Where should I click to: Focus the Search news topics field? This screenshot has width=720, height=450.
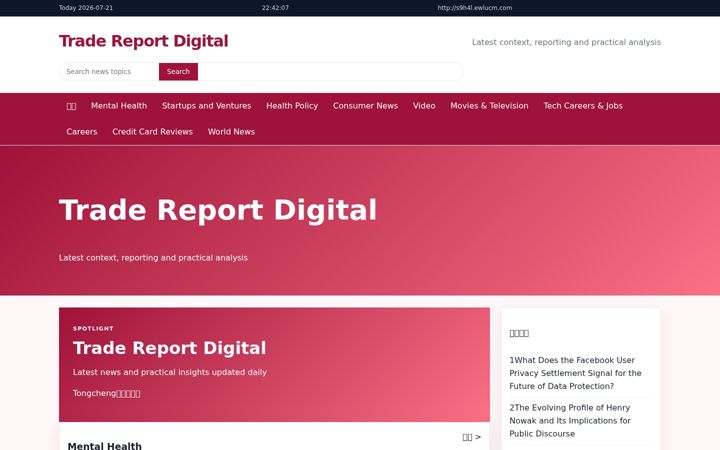click(x=109, y=72)
